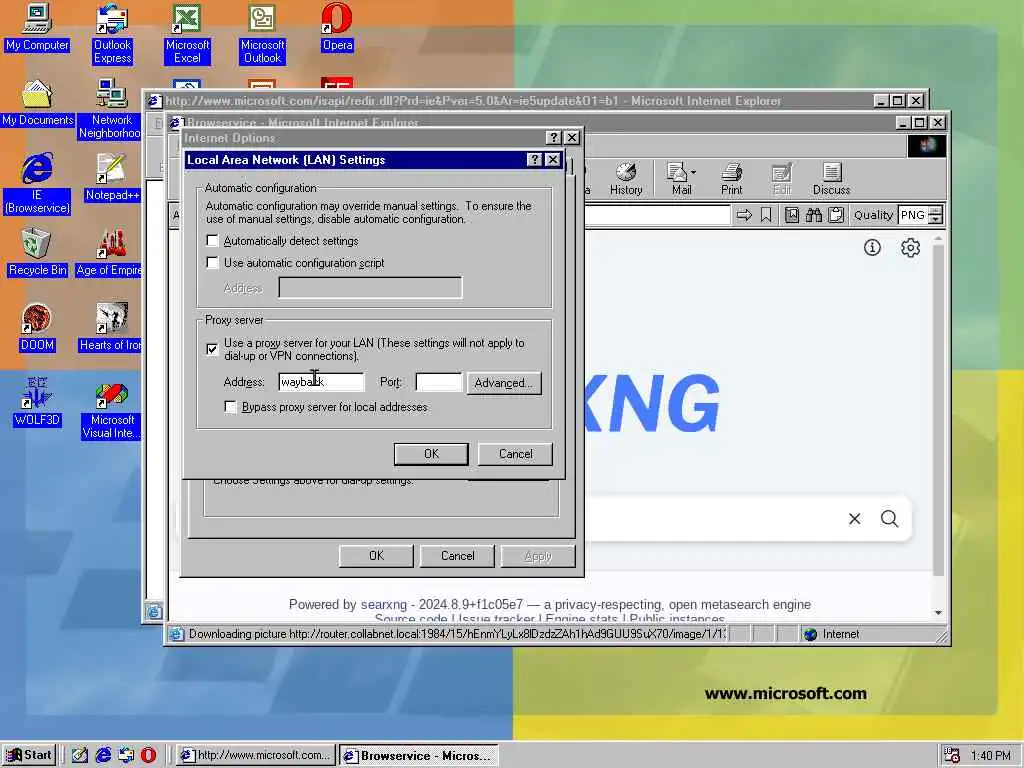Click OK in Internet Options dialog
This screenshot has height=768, width=1024.
(376, 556)
